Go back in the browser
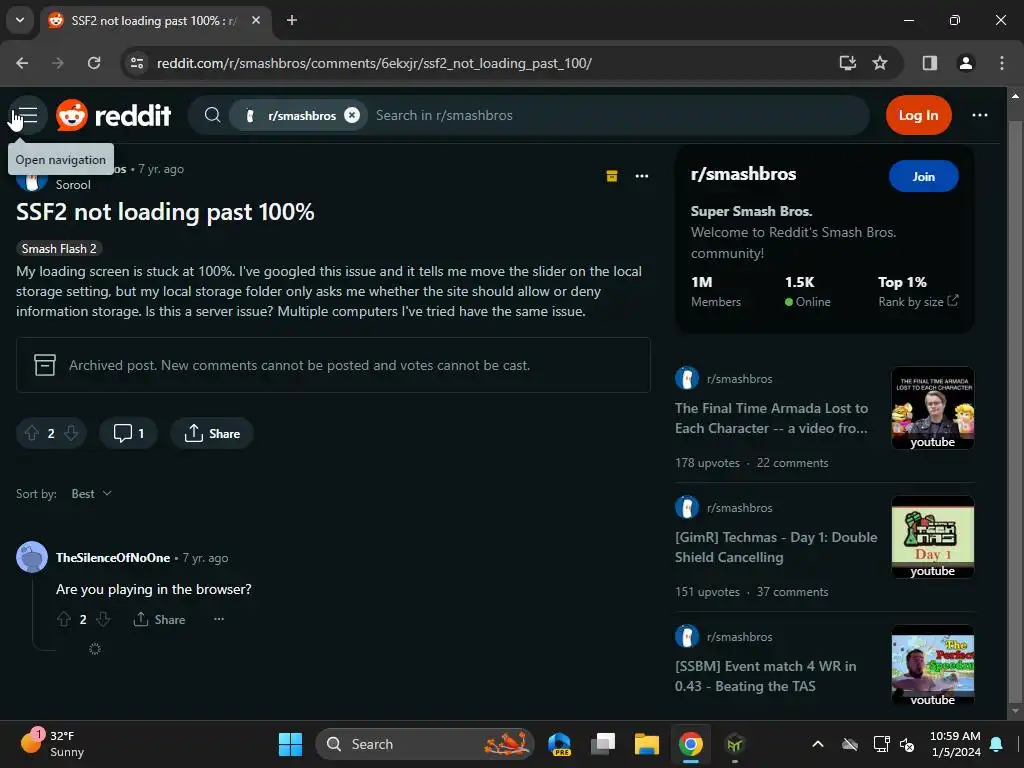This screenshot has width=1024, height=768. (x=22, y=63)
